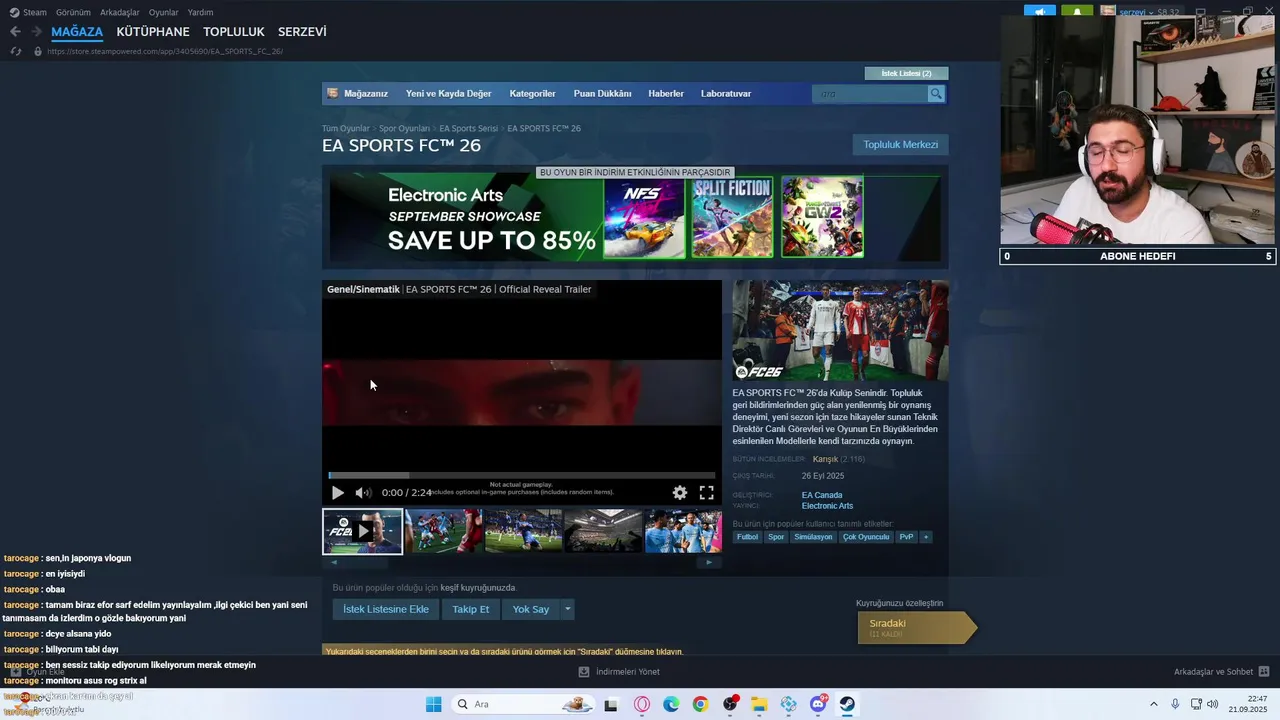Open Garden Warfare 2 in sale banner
This screenshot has height=720, width=1280.
click(822, 218)
